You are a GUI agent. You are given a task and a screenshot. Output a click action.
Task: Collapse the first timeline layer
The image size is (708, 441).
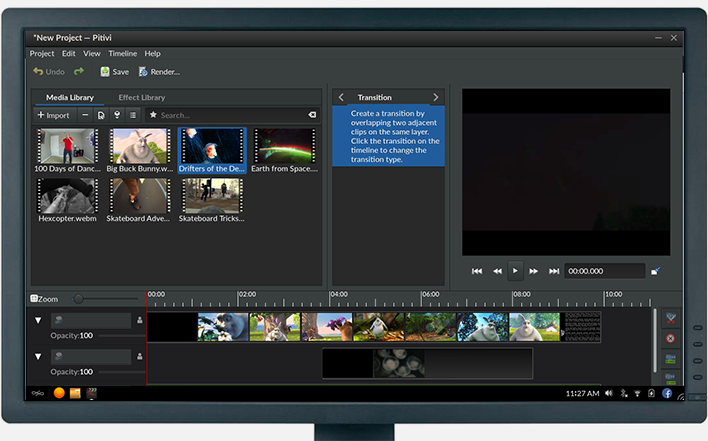38,321
